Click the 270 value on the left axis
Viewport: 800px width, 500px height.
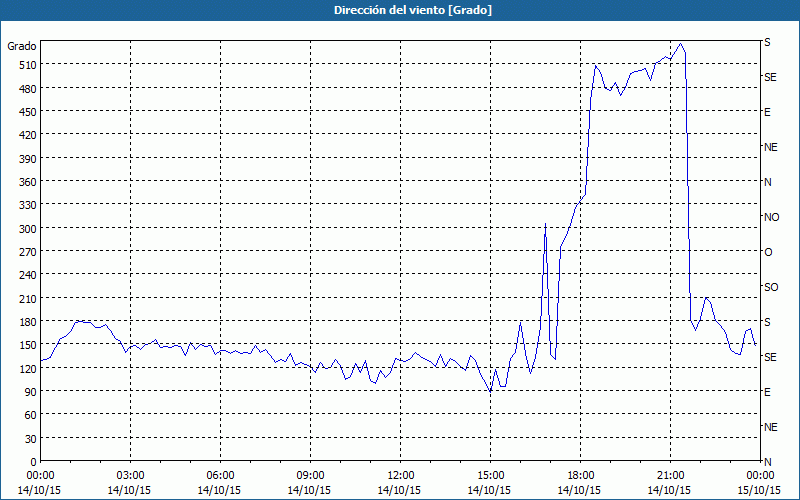pos(28,252)
